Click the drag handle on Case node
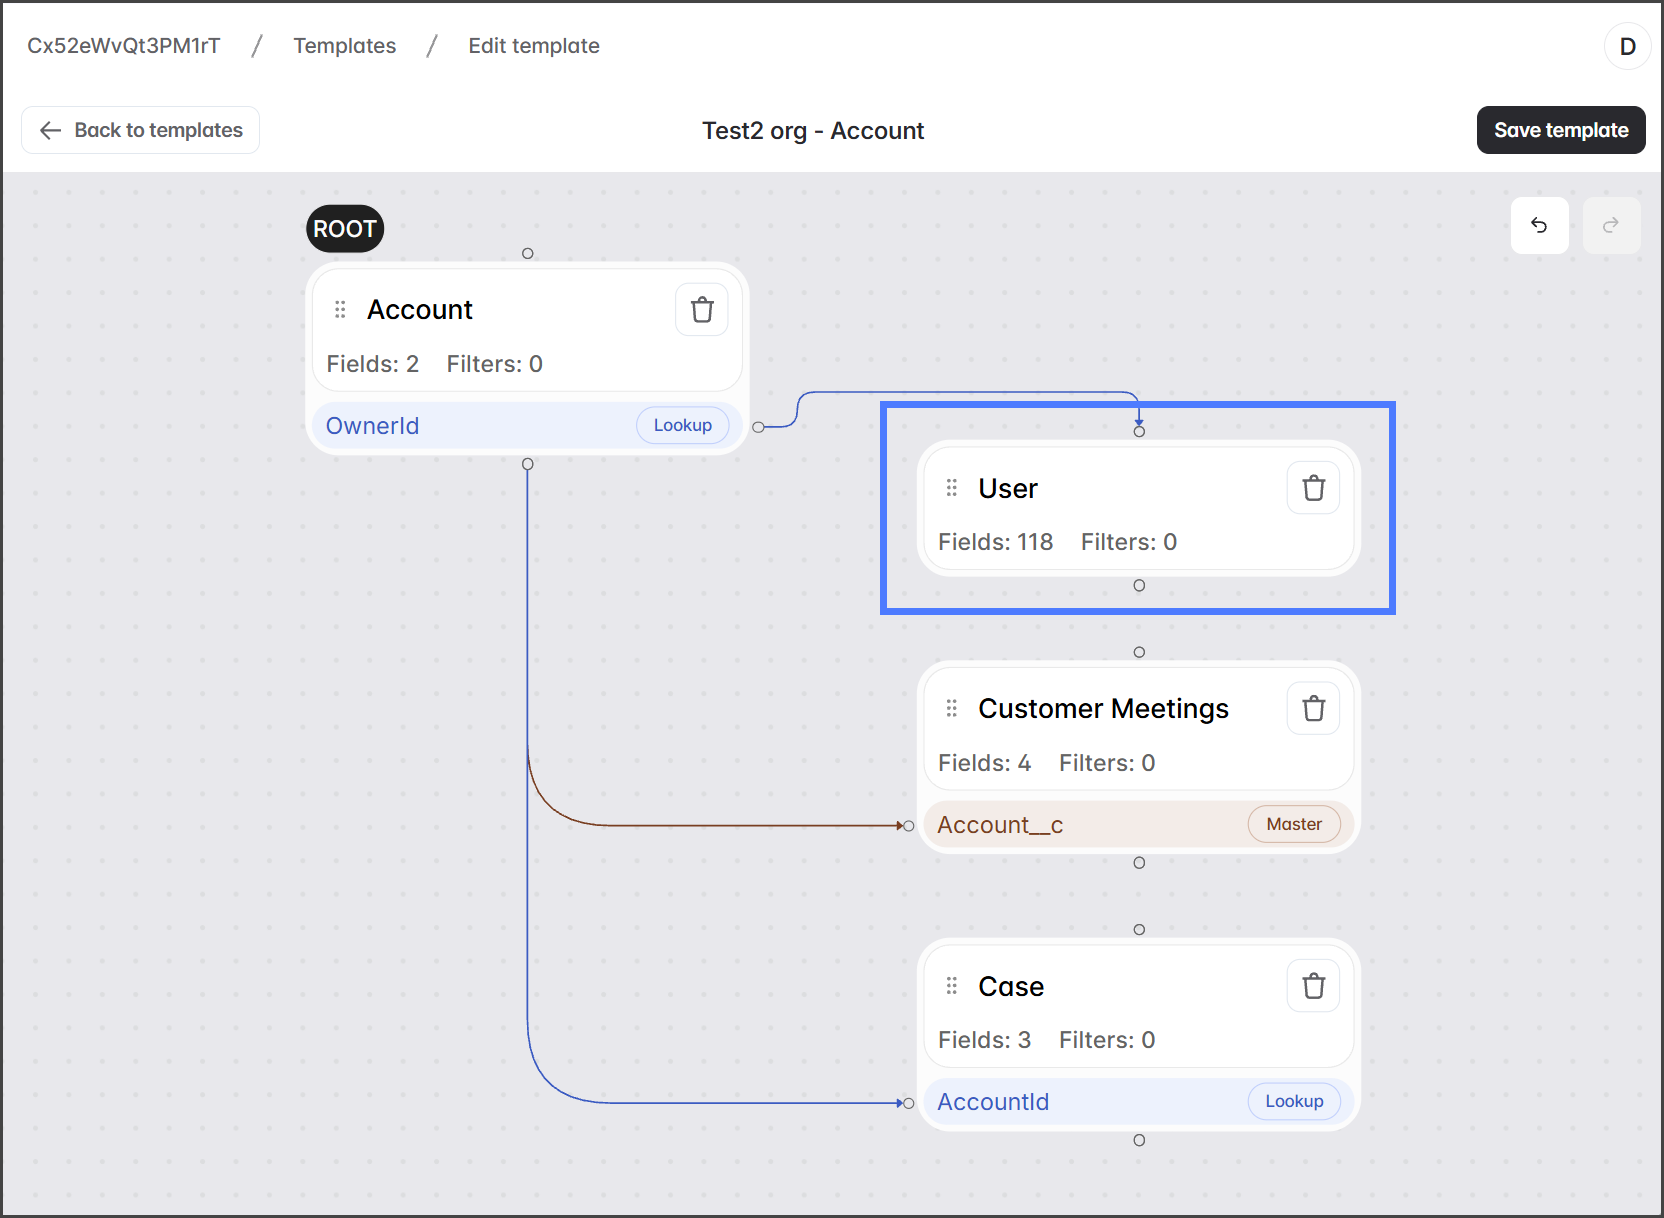The width and height of the screenshot is (1664, 1218). coord(952,986)
